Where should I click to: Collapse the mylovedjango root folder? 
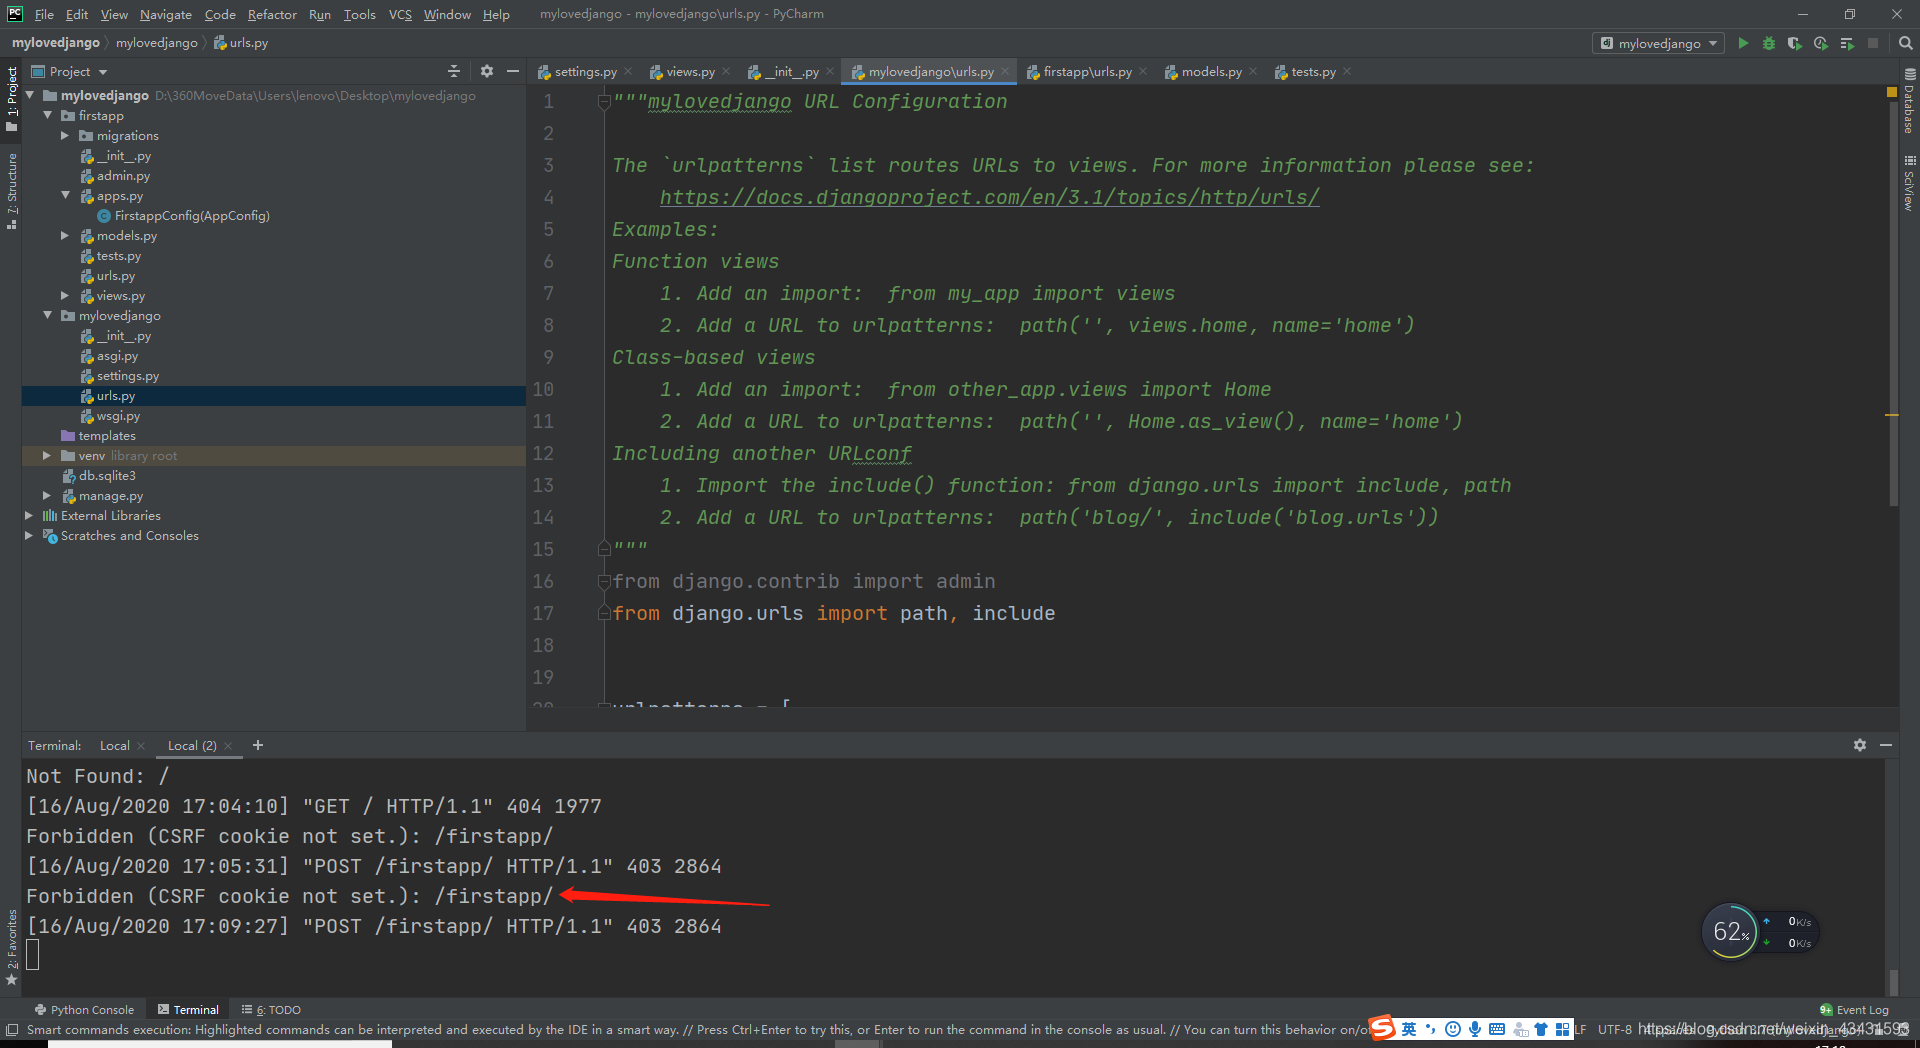point(30,95)
